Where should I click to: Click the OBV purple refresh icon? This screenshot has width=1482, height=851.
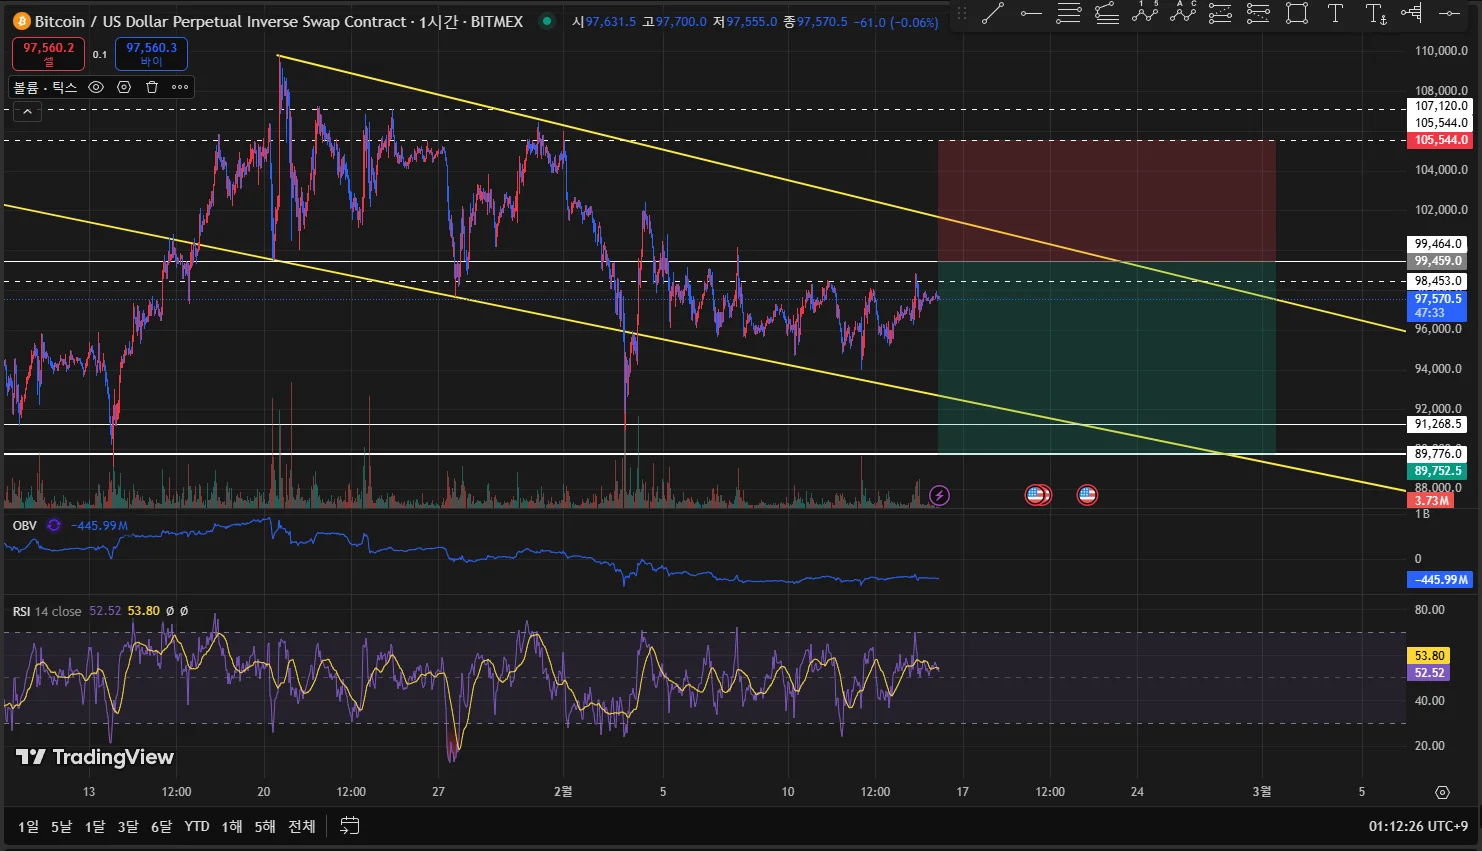click(x=54, y=526)
